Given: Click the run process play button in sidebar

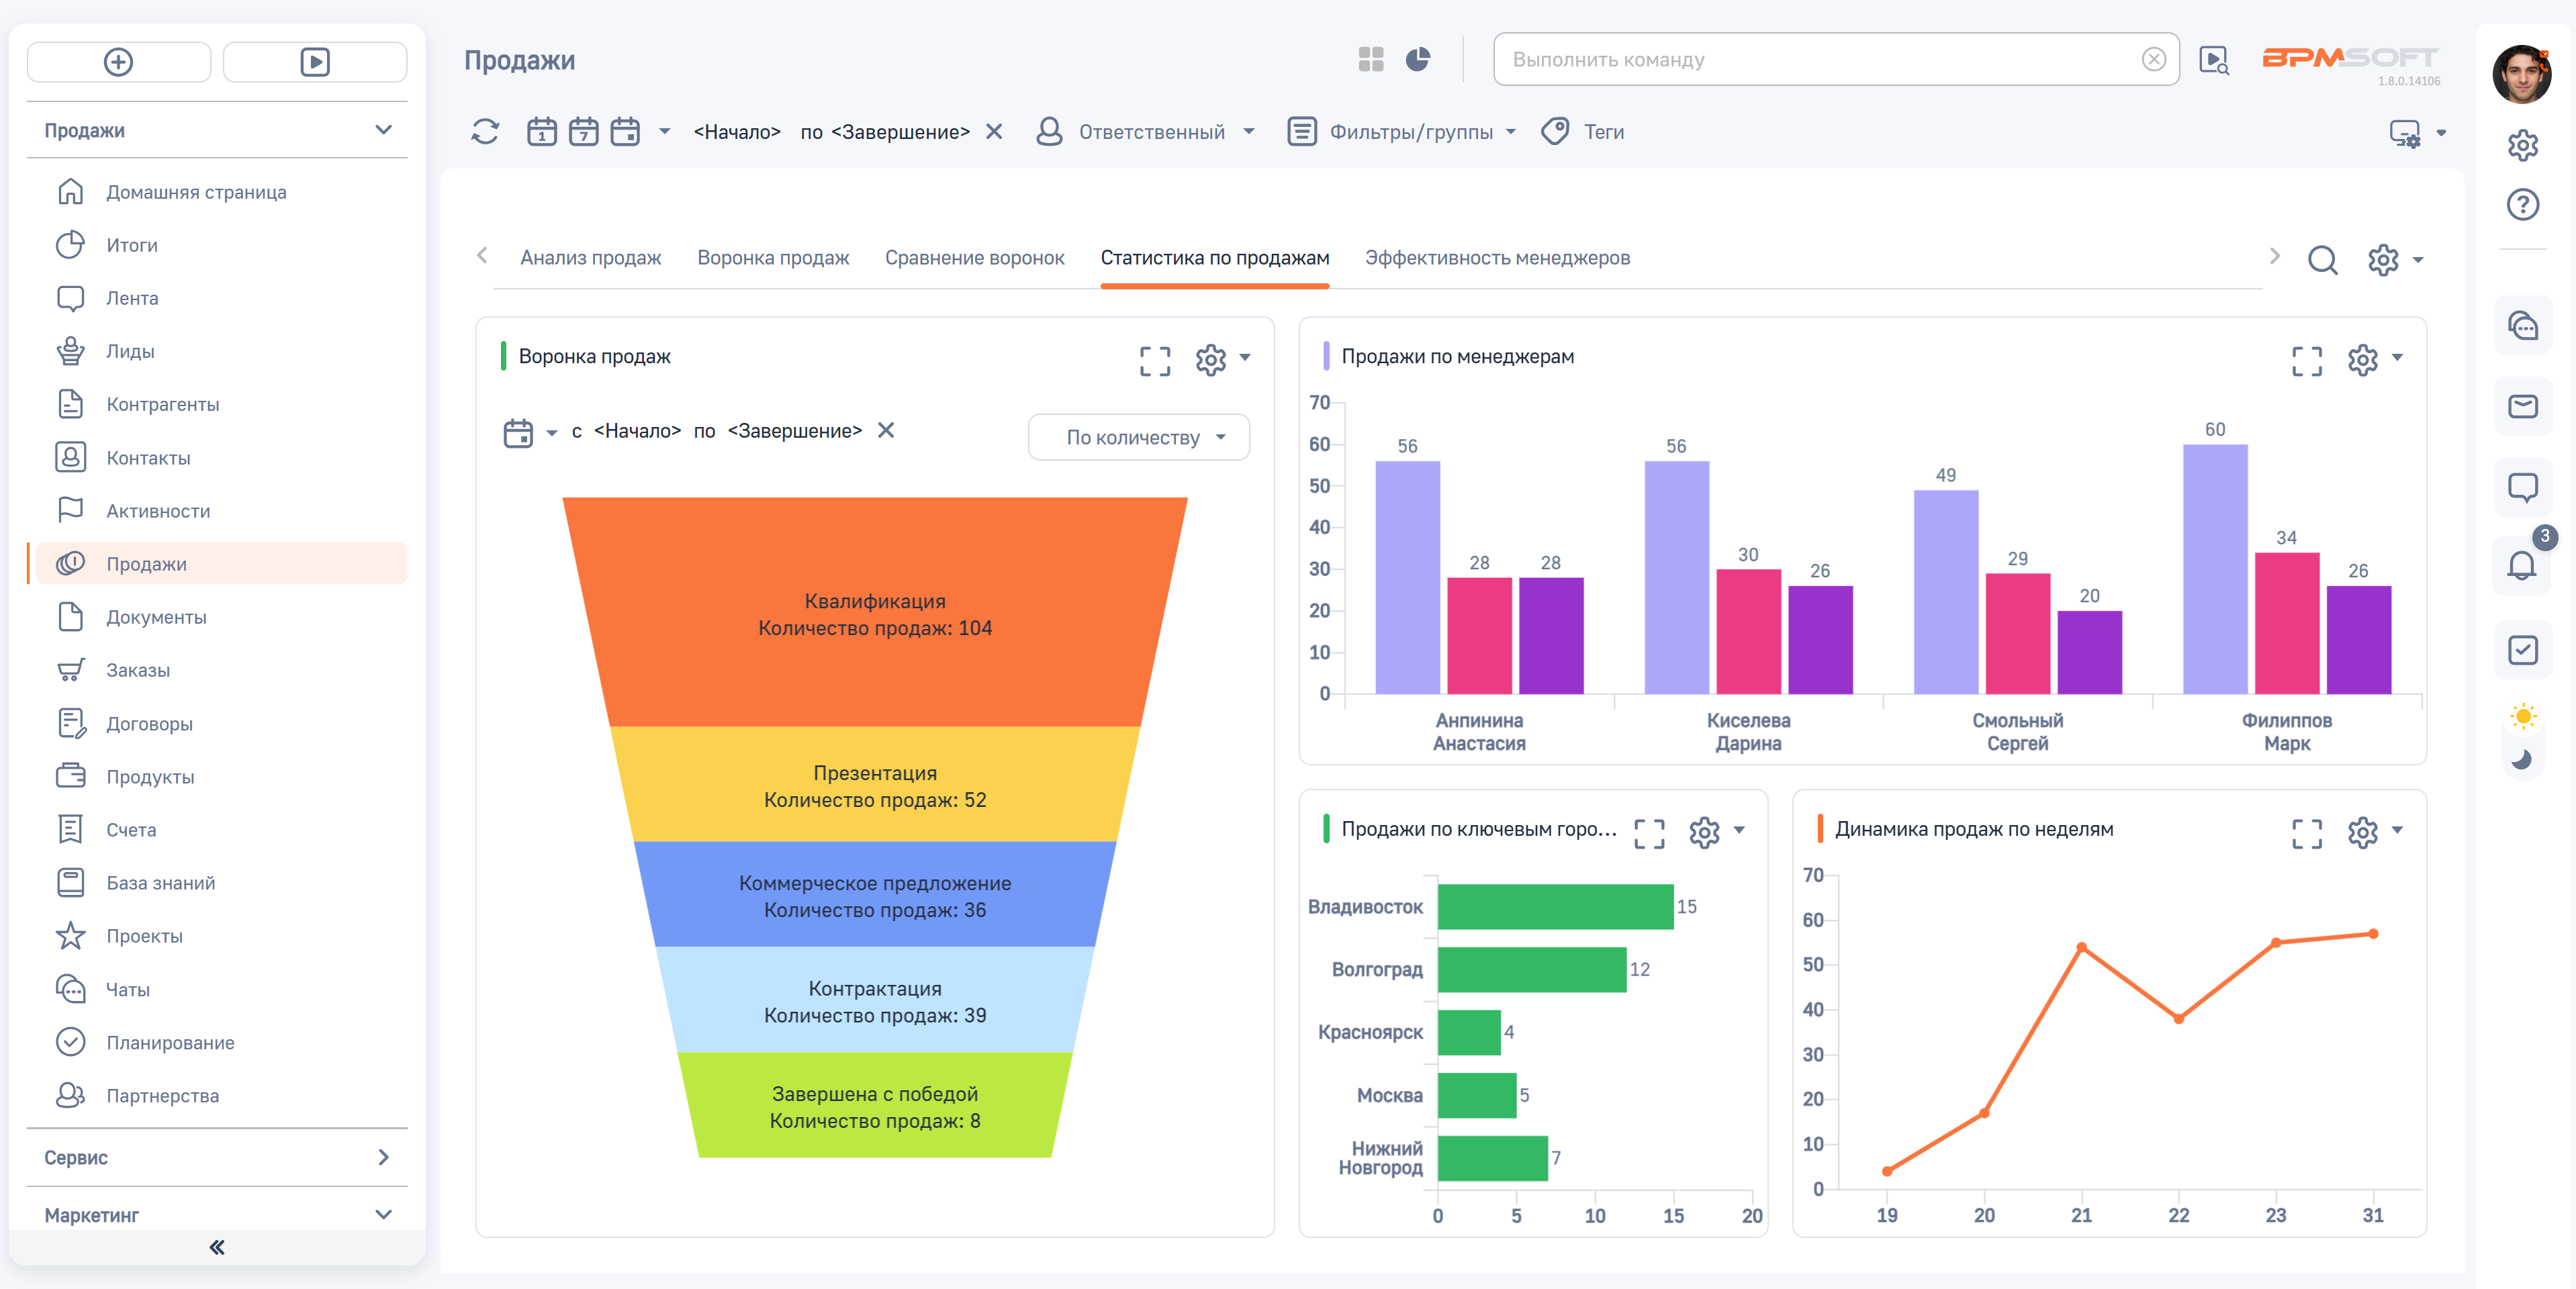Looking at the screenshot, I should [315, 62].
